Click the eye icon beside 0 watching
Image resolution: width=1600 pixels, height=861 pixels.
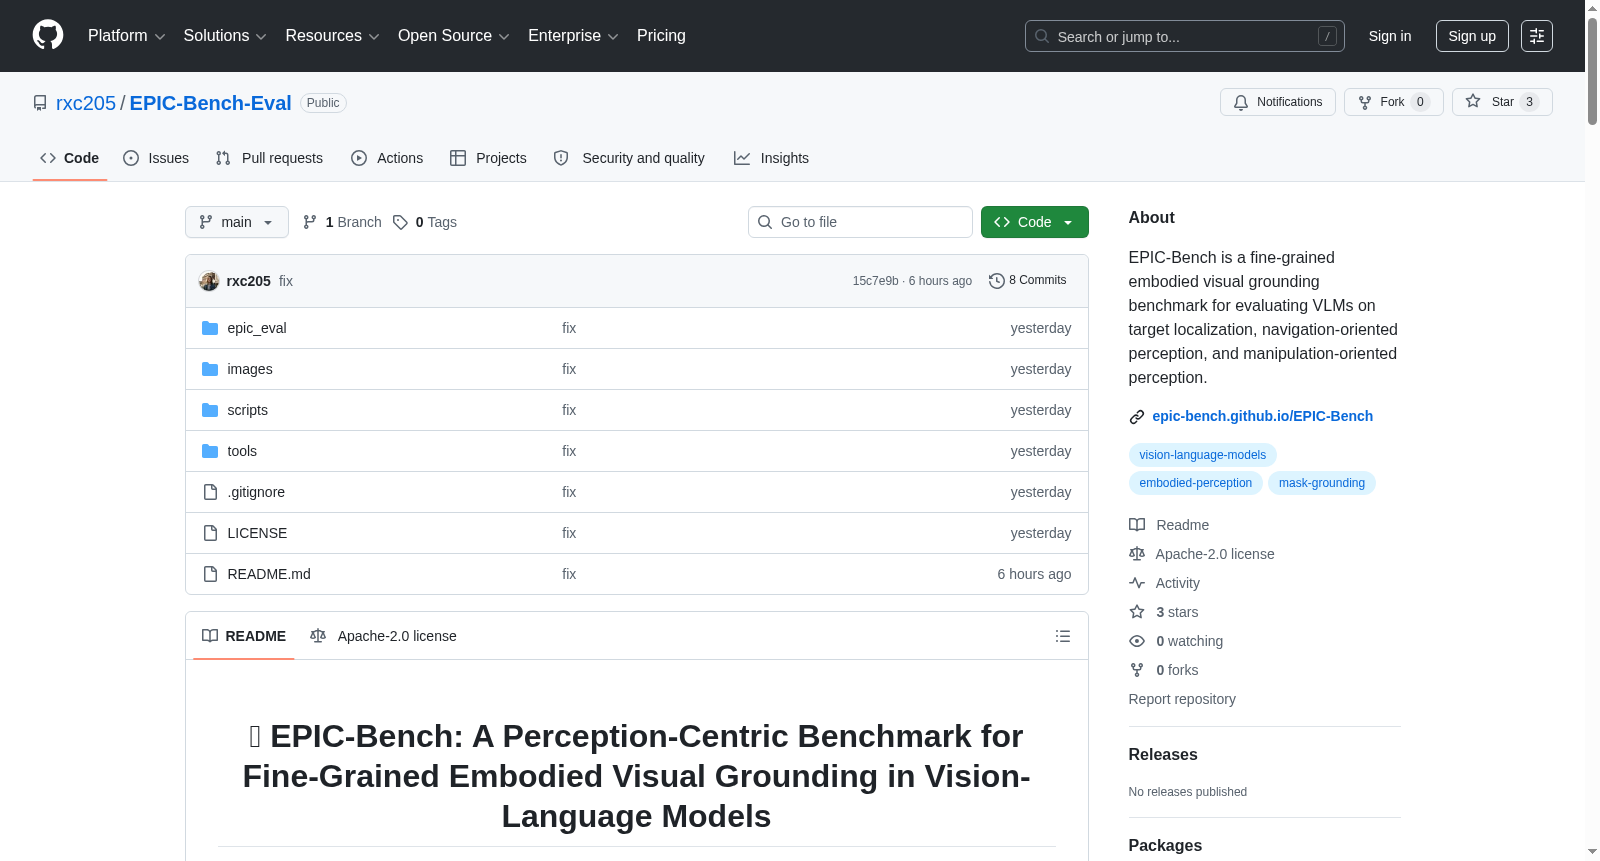[1137, 641]
